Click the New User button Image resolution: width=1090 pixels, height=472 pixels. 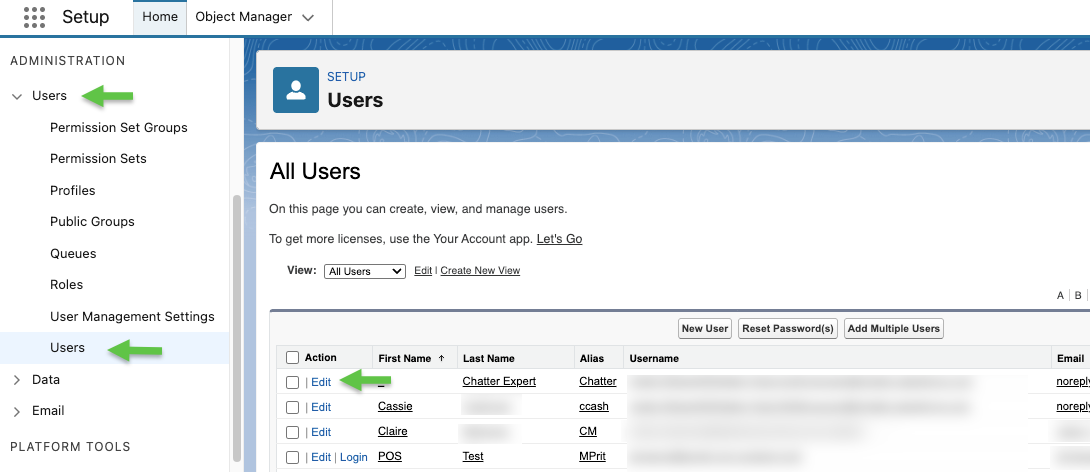pos(705,329)
